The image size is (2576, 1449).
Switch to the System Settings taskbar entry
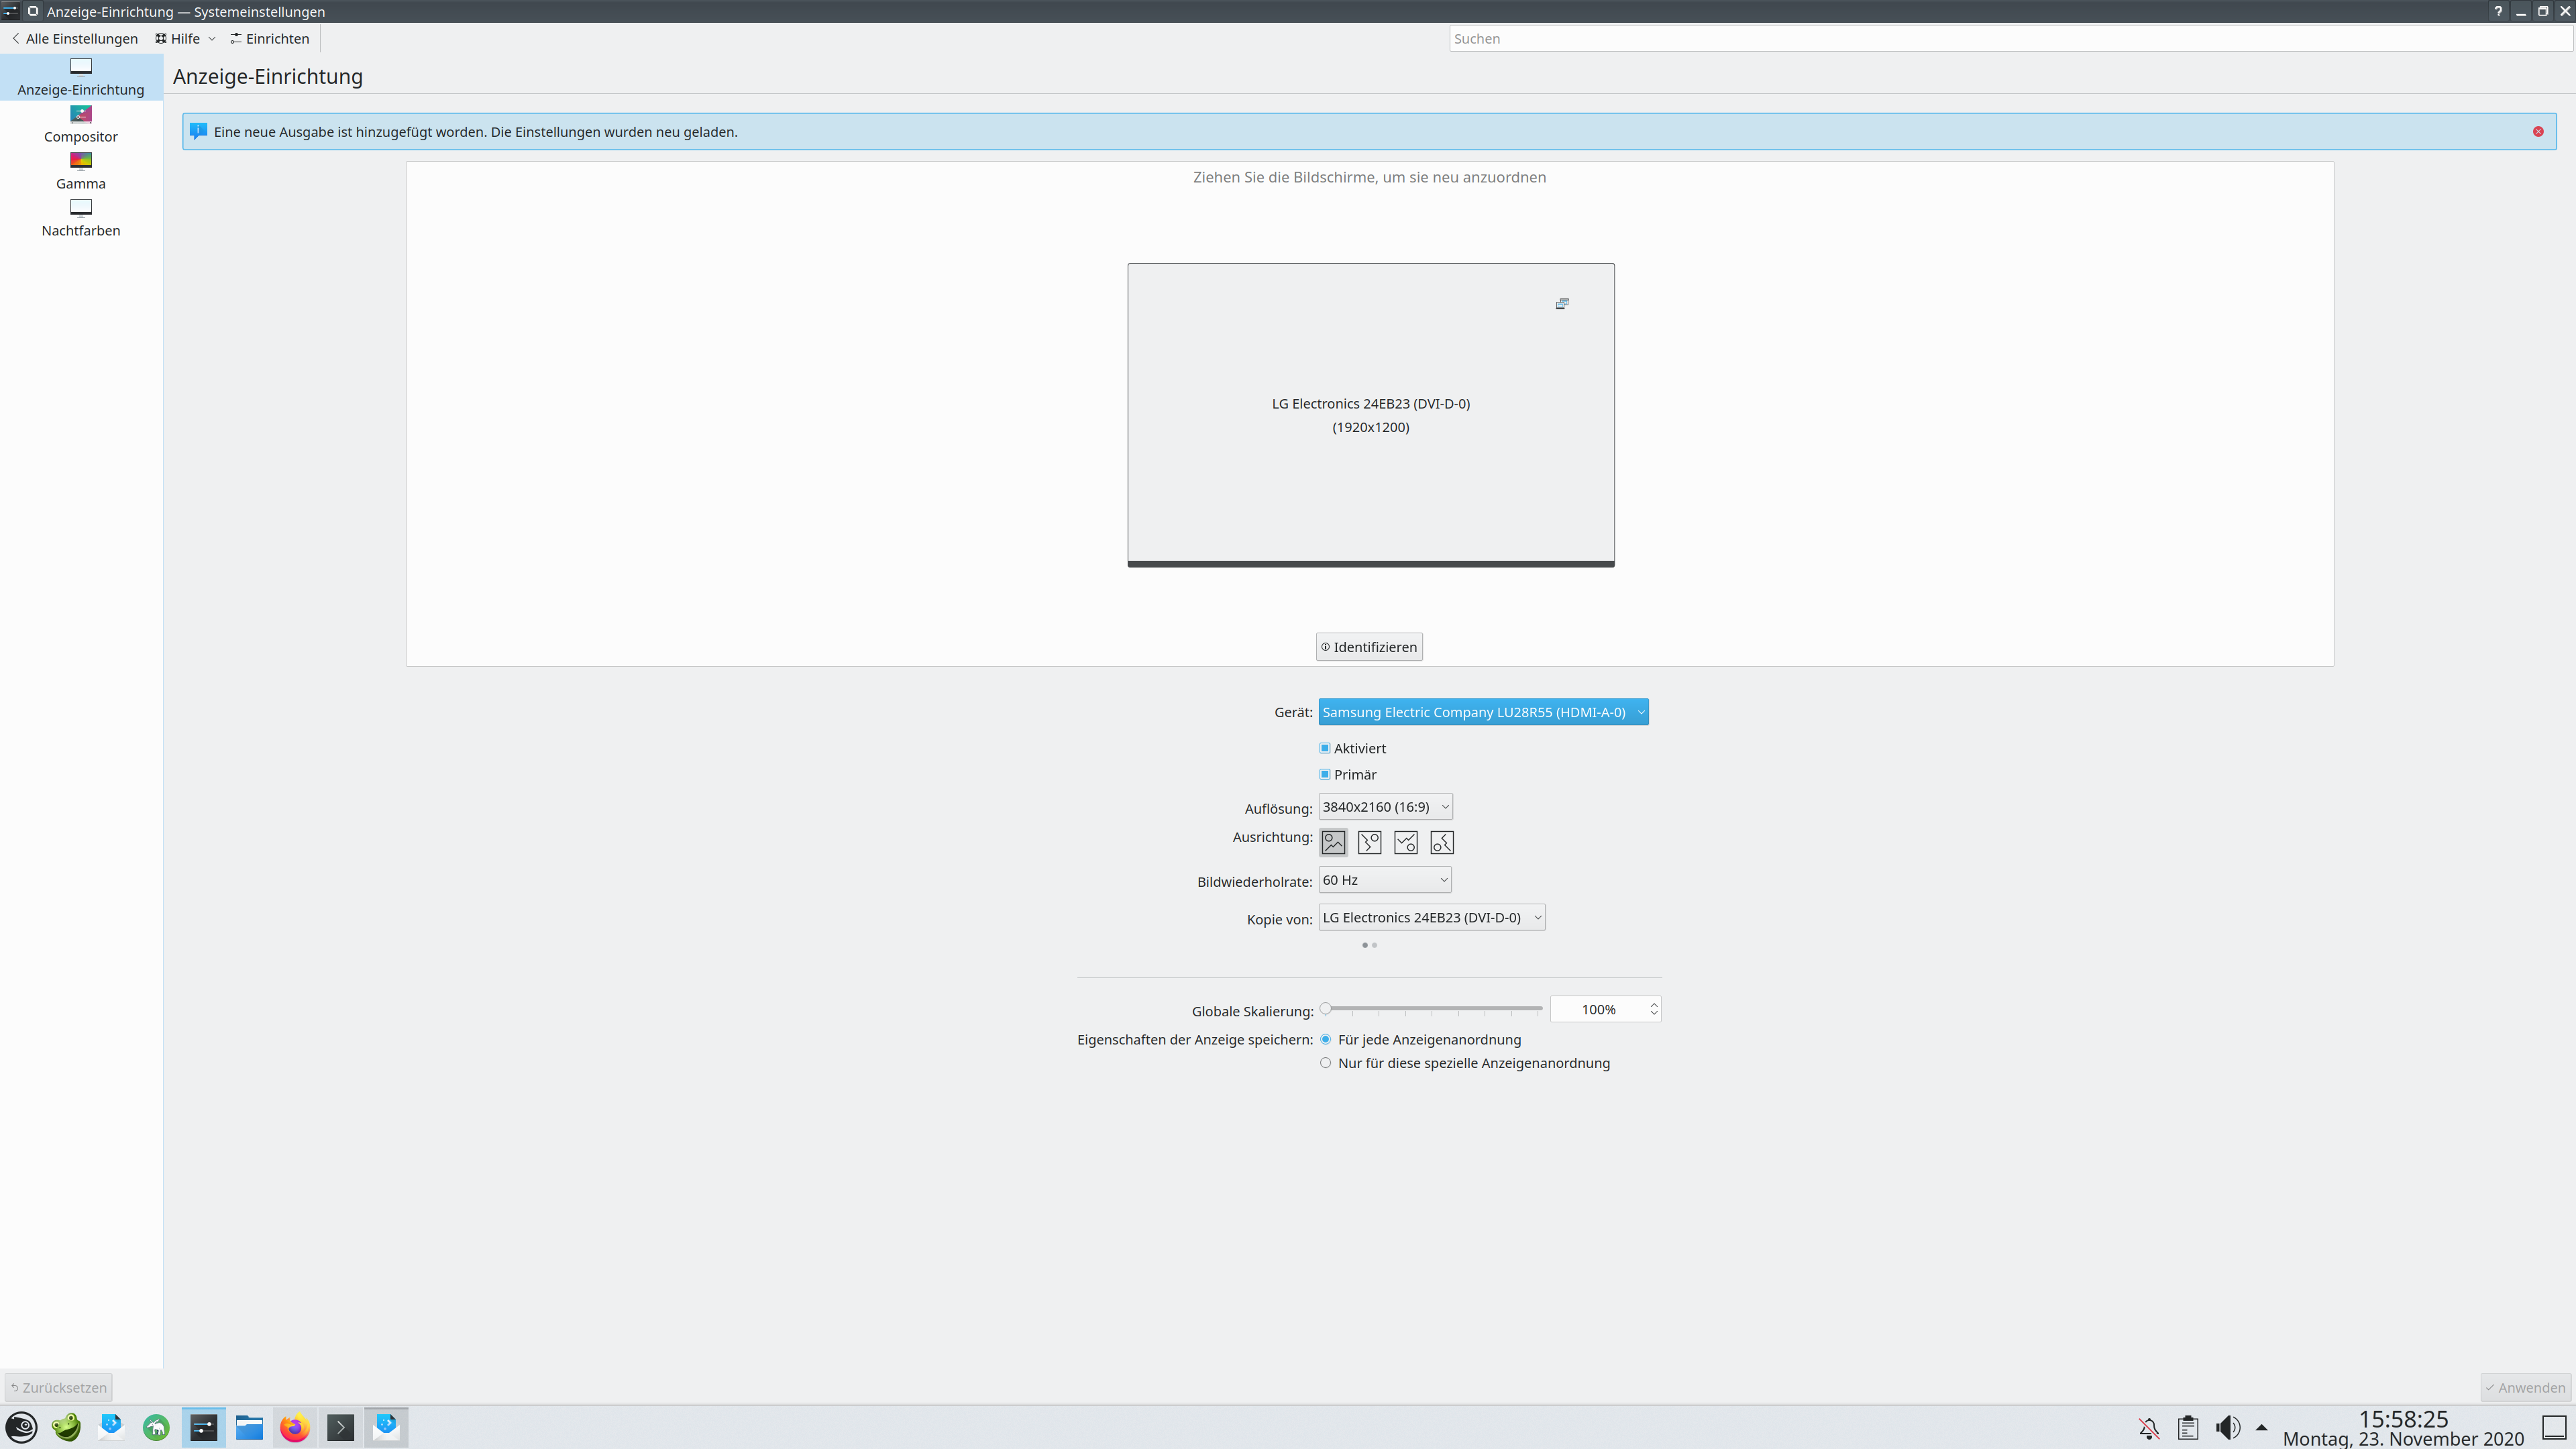pos(204,1427)
